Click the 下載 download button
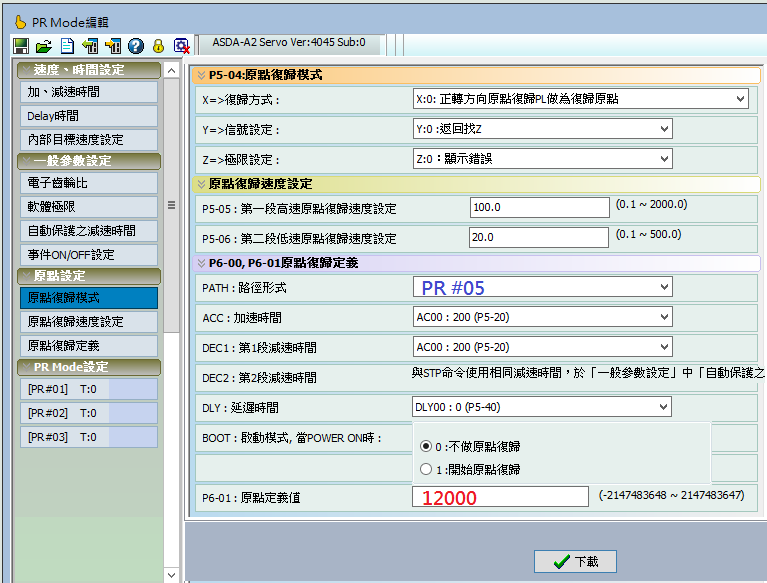The image size is (767, 583). pyautogui.click(x=575, y=561)
